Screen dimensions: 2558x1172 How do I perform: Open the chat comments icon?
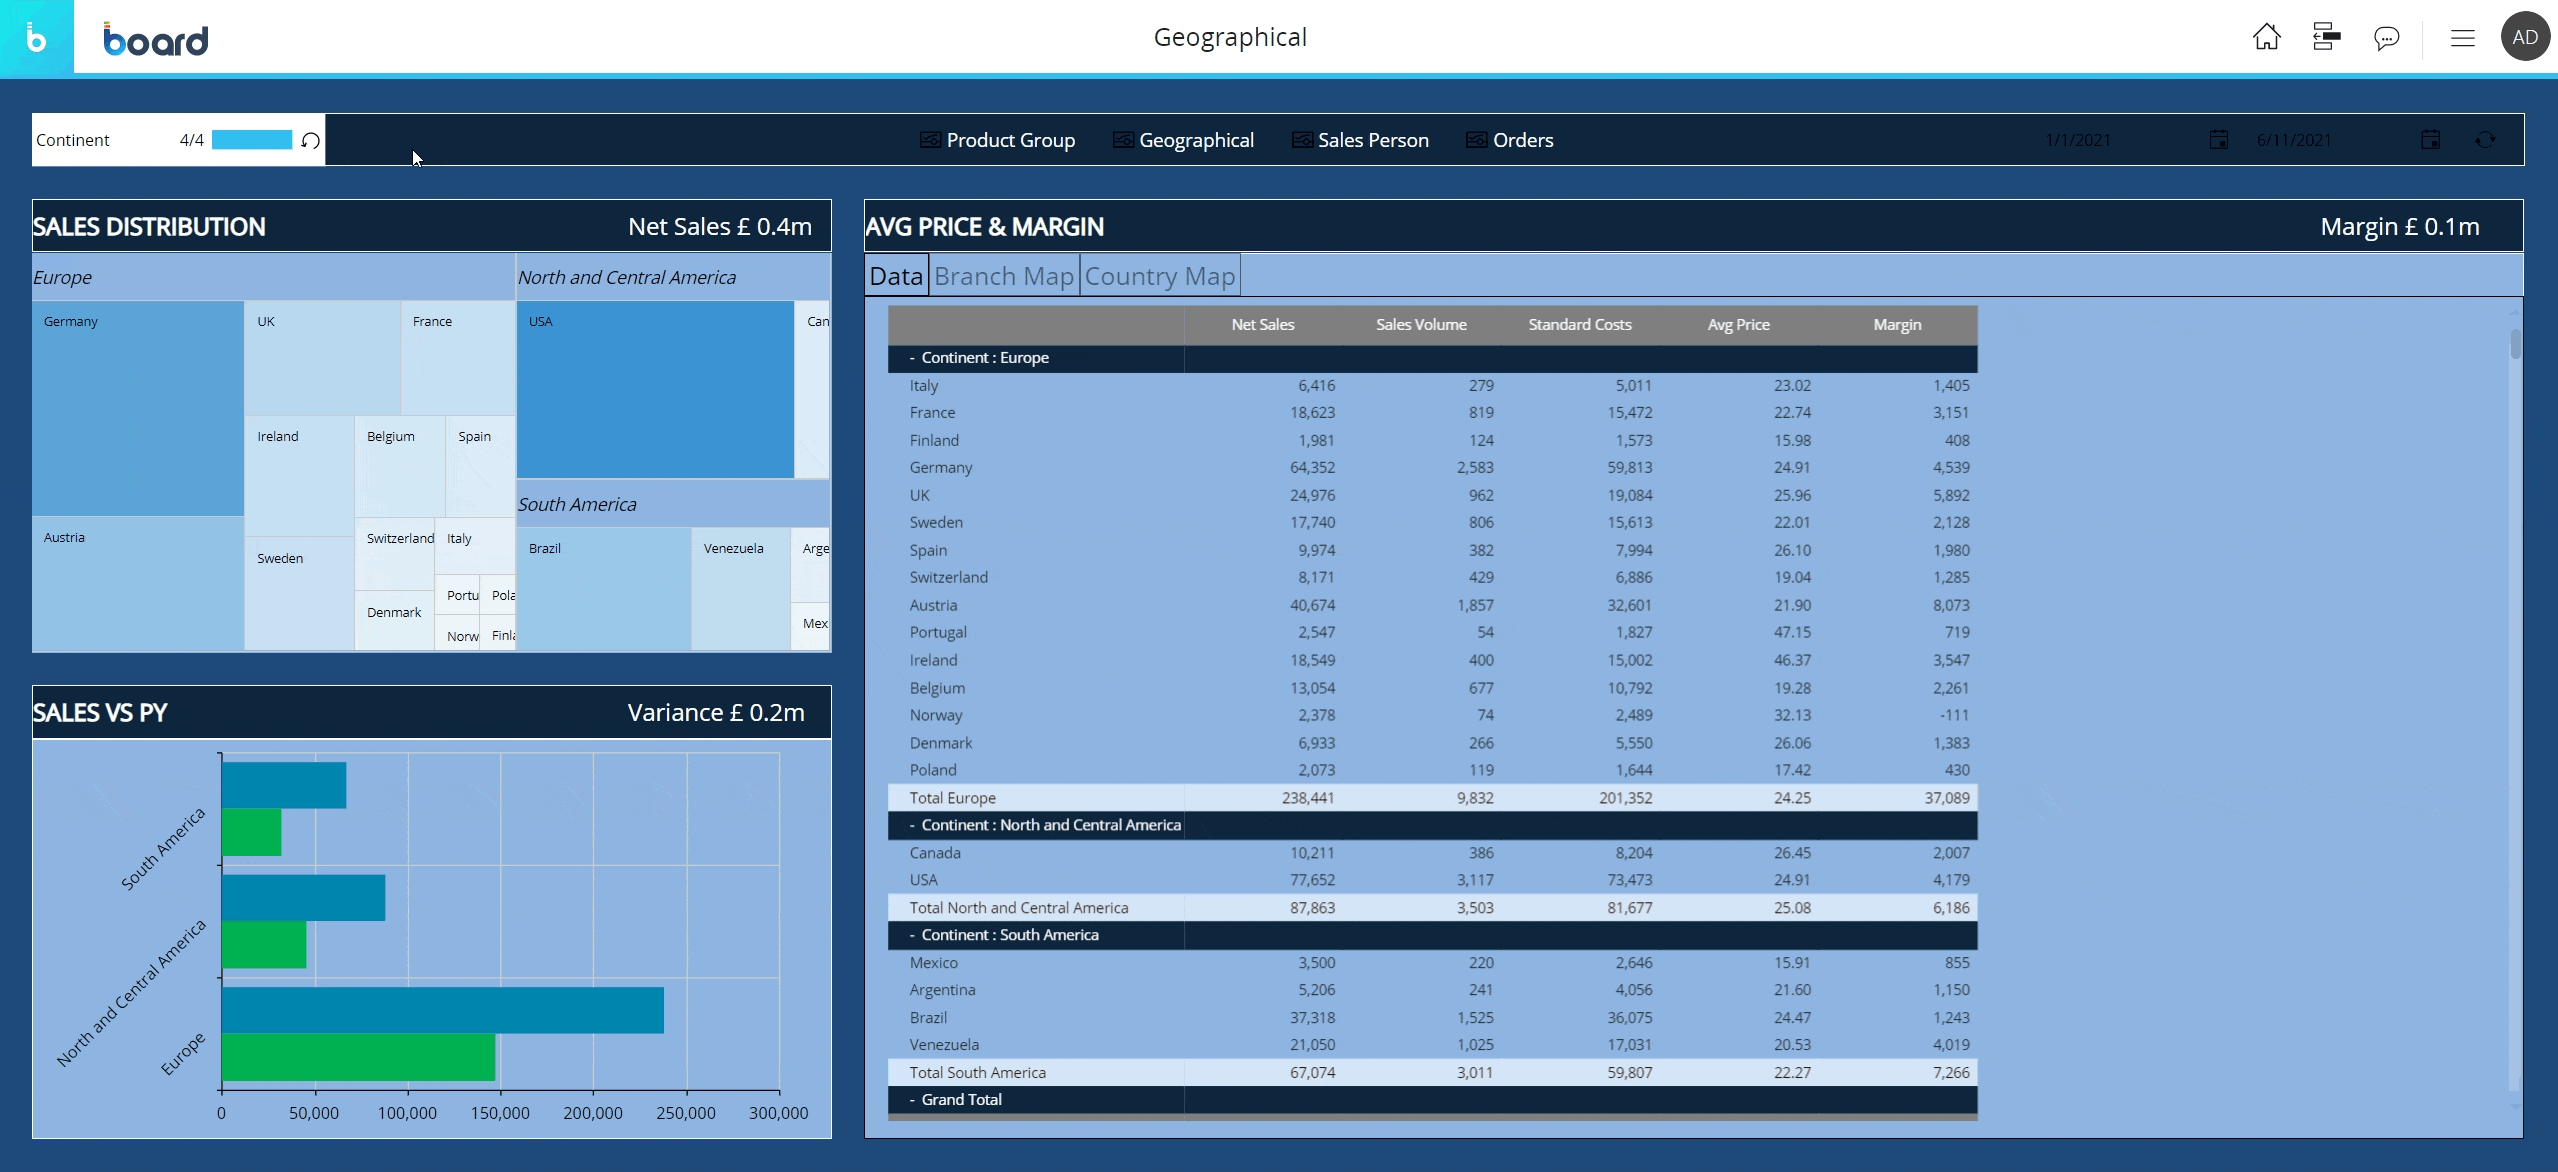coord(2386,38)
